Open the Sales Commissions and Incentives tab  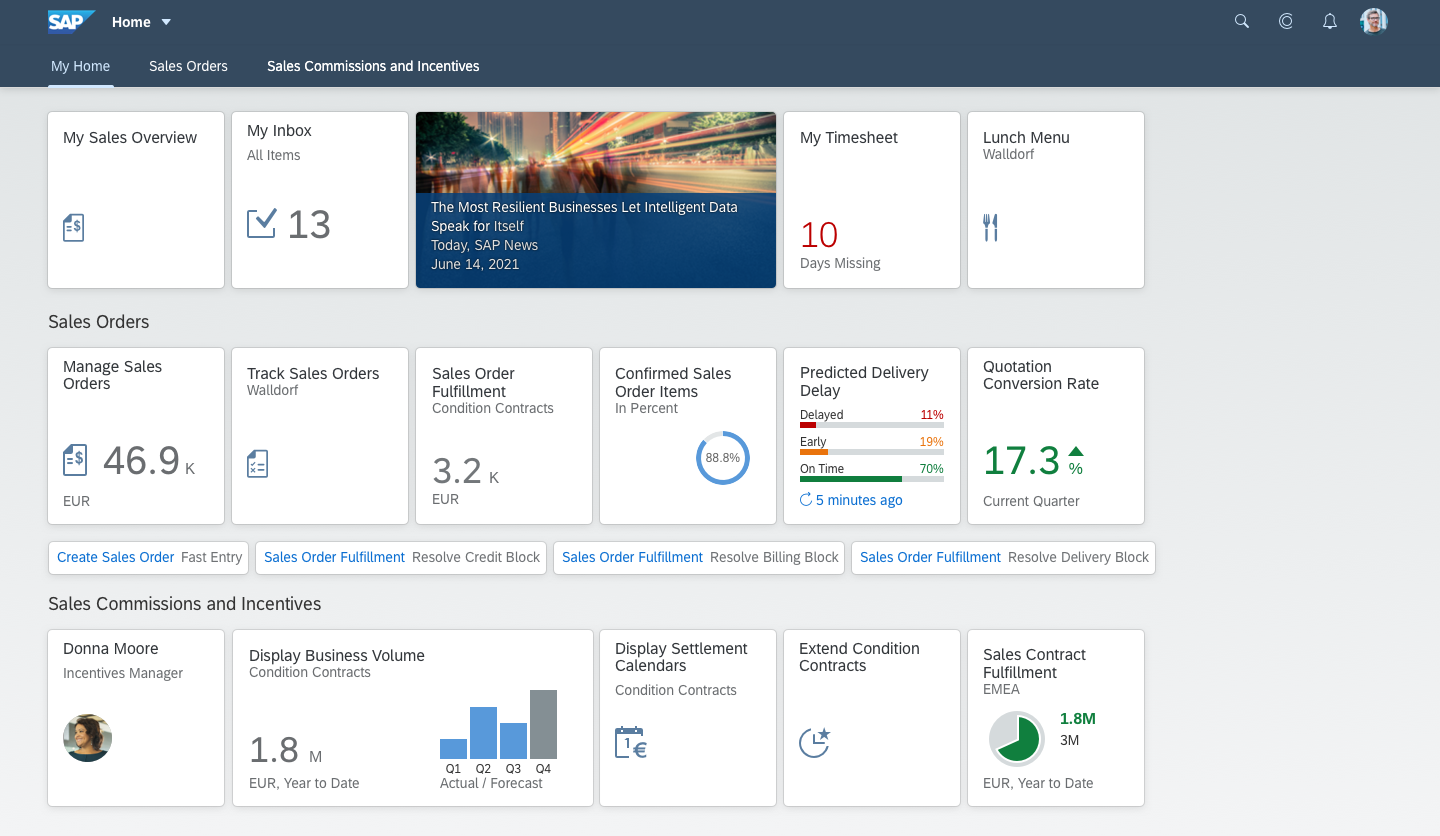[x=373, y=66]
